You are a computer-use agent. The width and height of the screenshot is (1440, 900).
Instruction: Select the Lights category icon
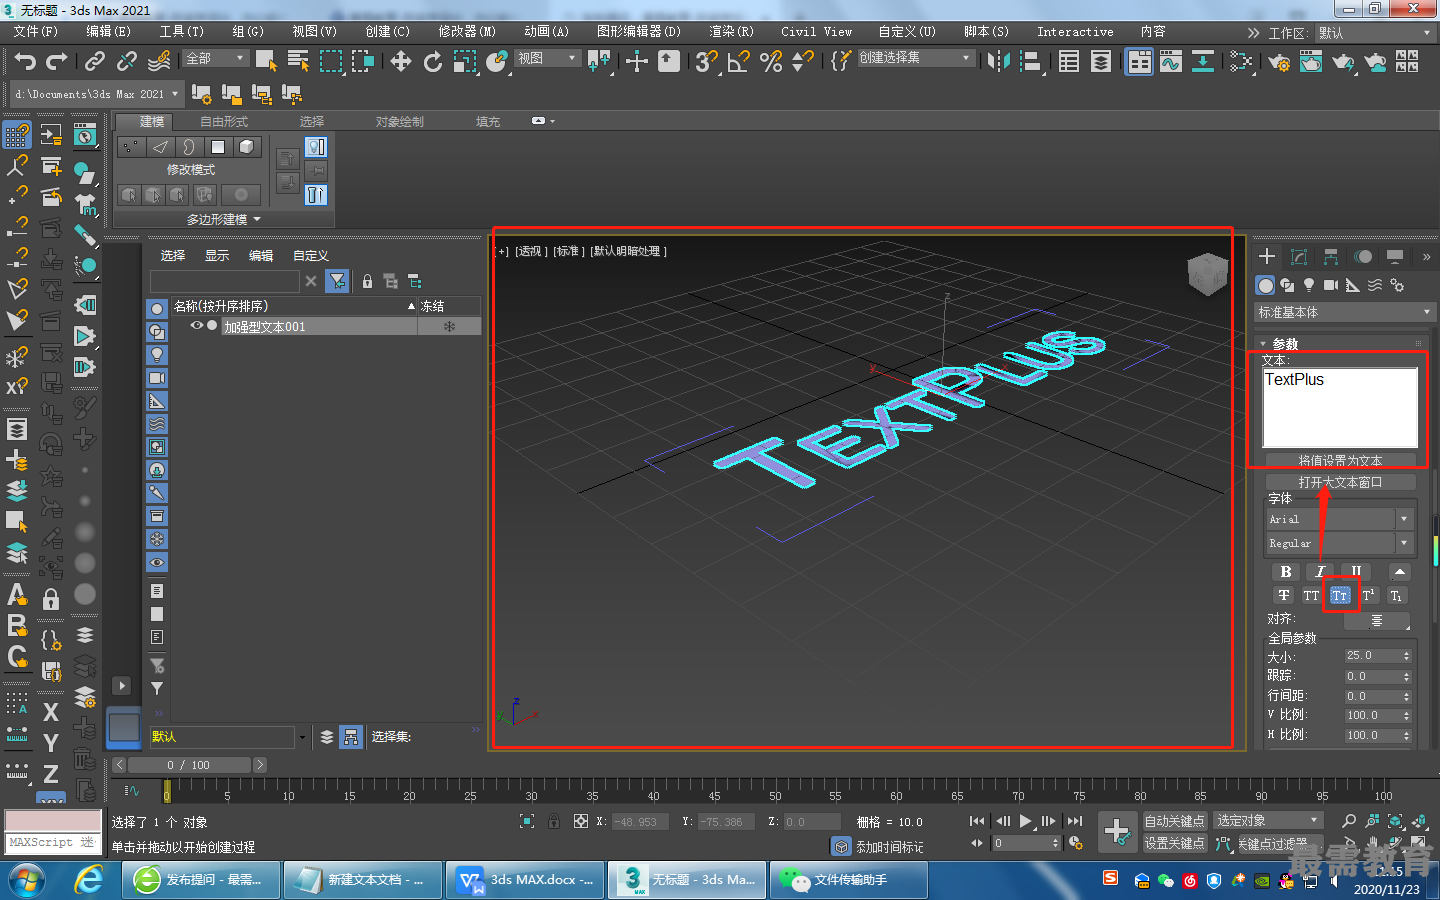[1309, 285]
